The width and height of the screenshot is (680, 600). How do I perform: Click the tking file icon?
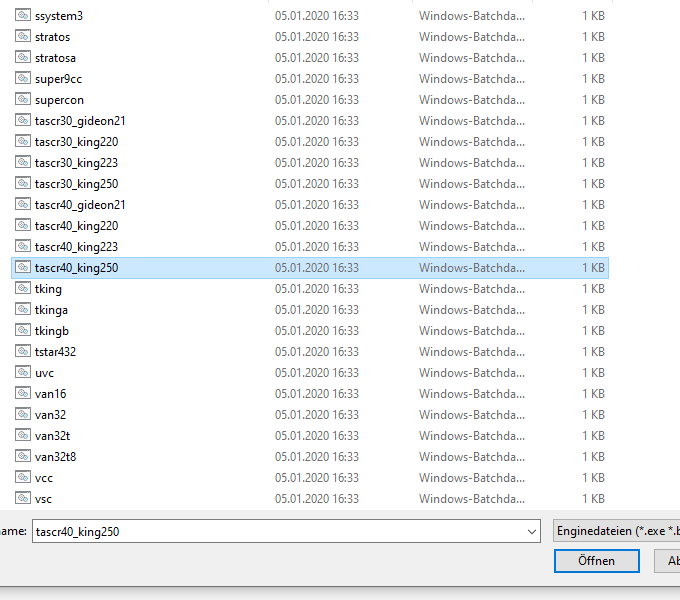coord(23,288)
